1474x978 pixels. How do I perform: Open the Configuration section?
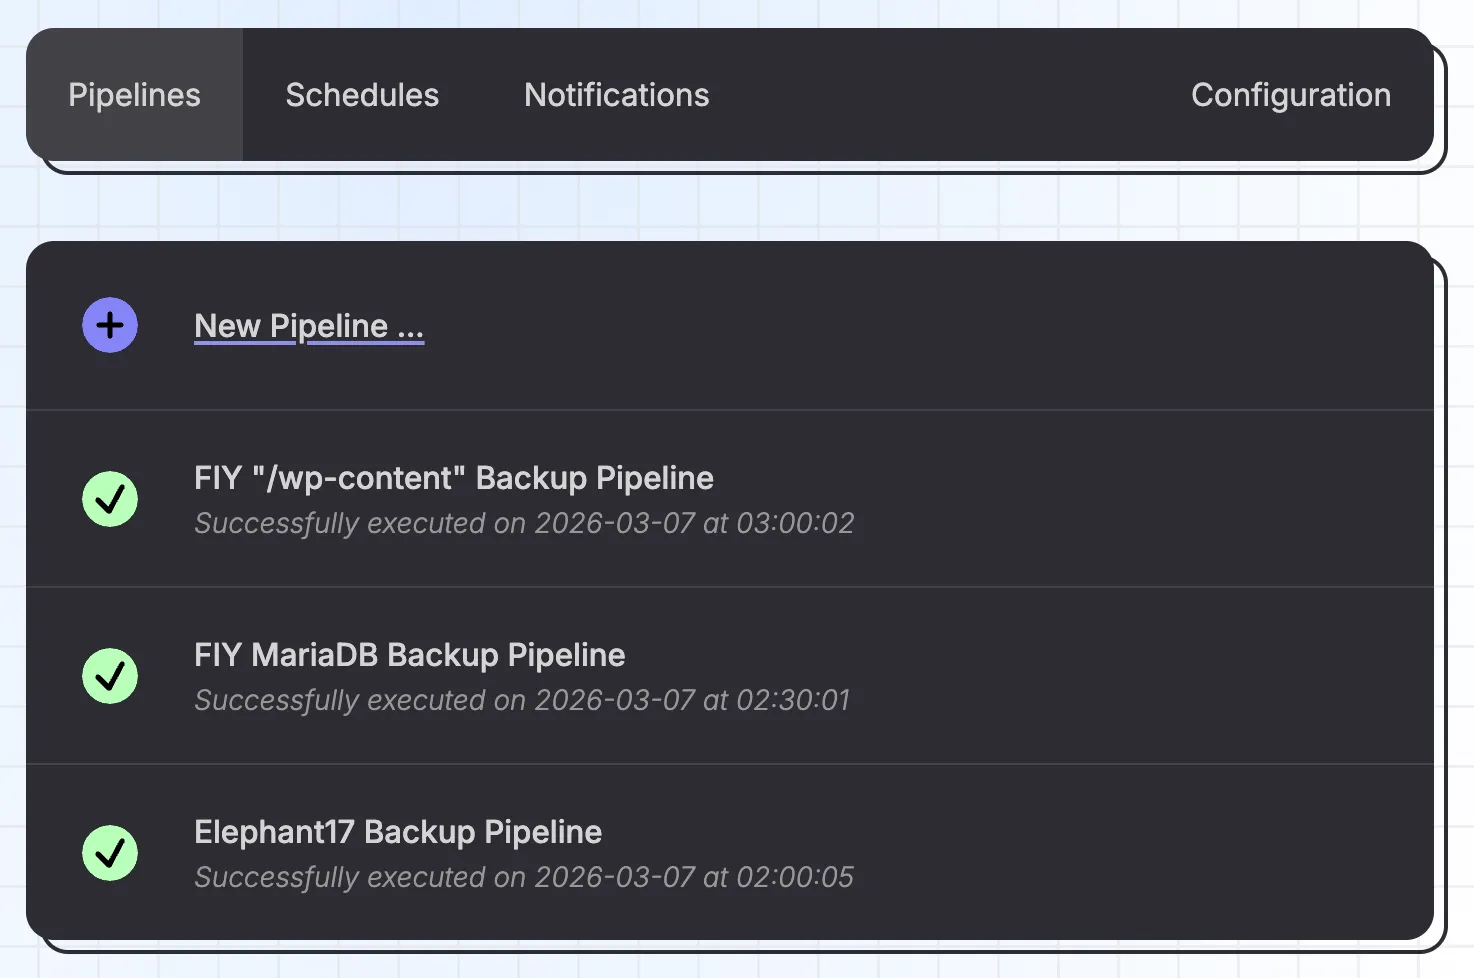tap(1290, 94)
